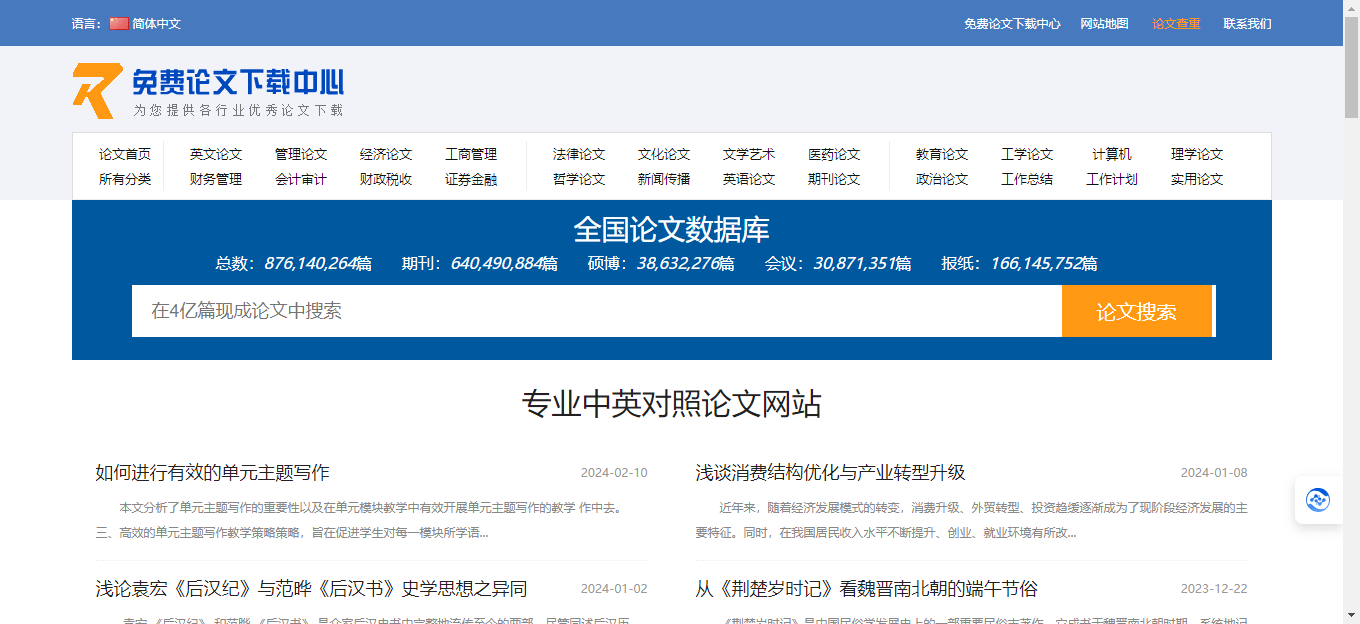The height and width of the screenshot is (624, 1360).
Task: Open the article 如何进行有效的单元主题写作
Action: [212, 474]
